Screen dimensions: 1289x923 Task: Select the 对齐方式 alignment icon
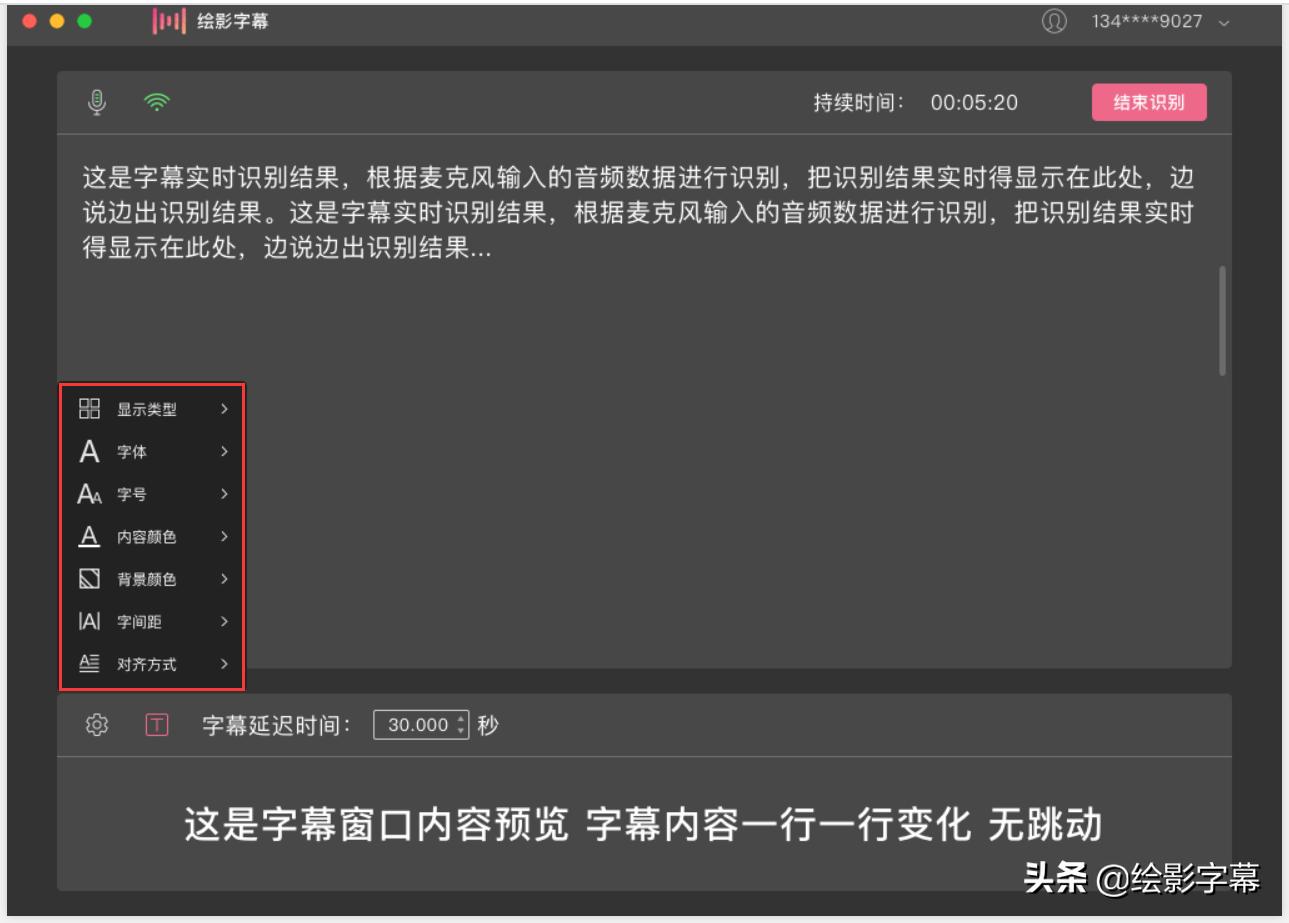point(88,663)
